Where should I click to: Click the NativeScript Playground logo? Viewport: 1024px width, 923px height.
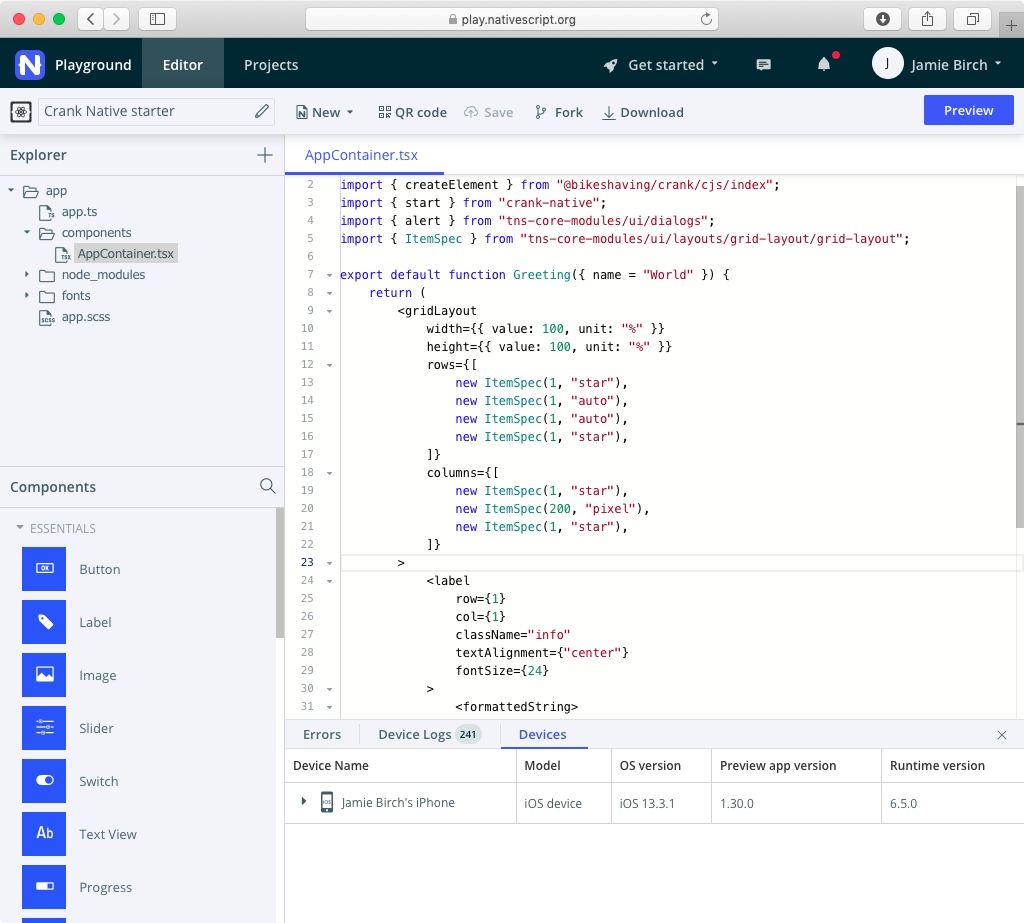(29, 65)
